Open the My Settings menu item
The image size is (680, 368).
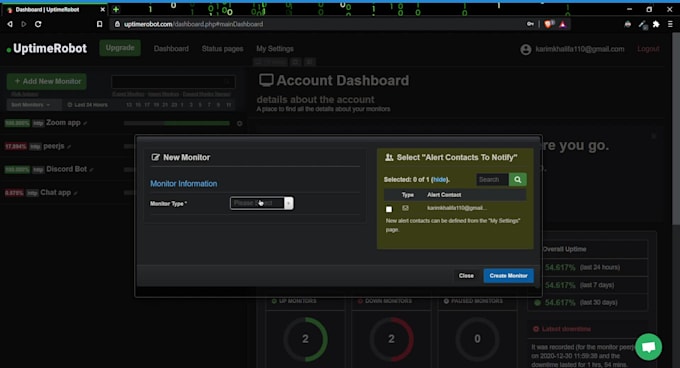[275, 49]
